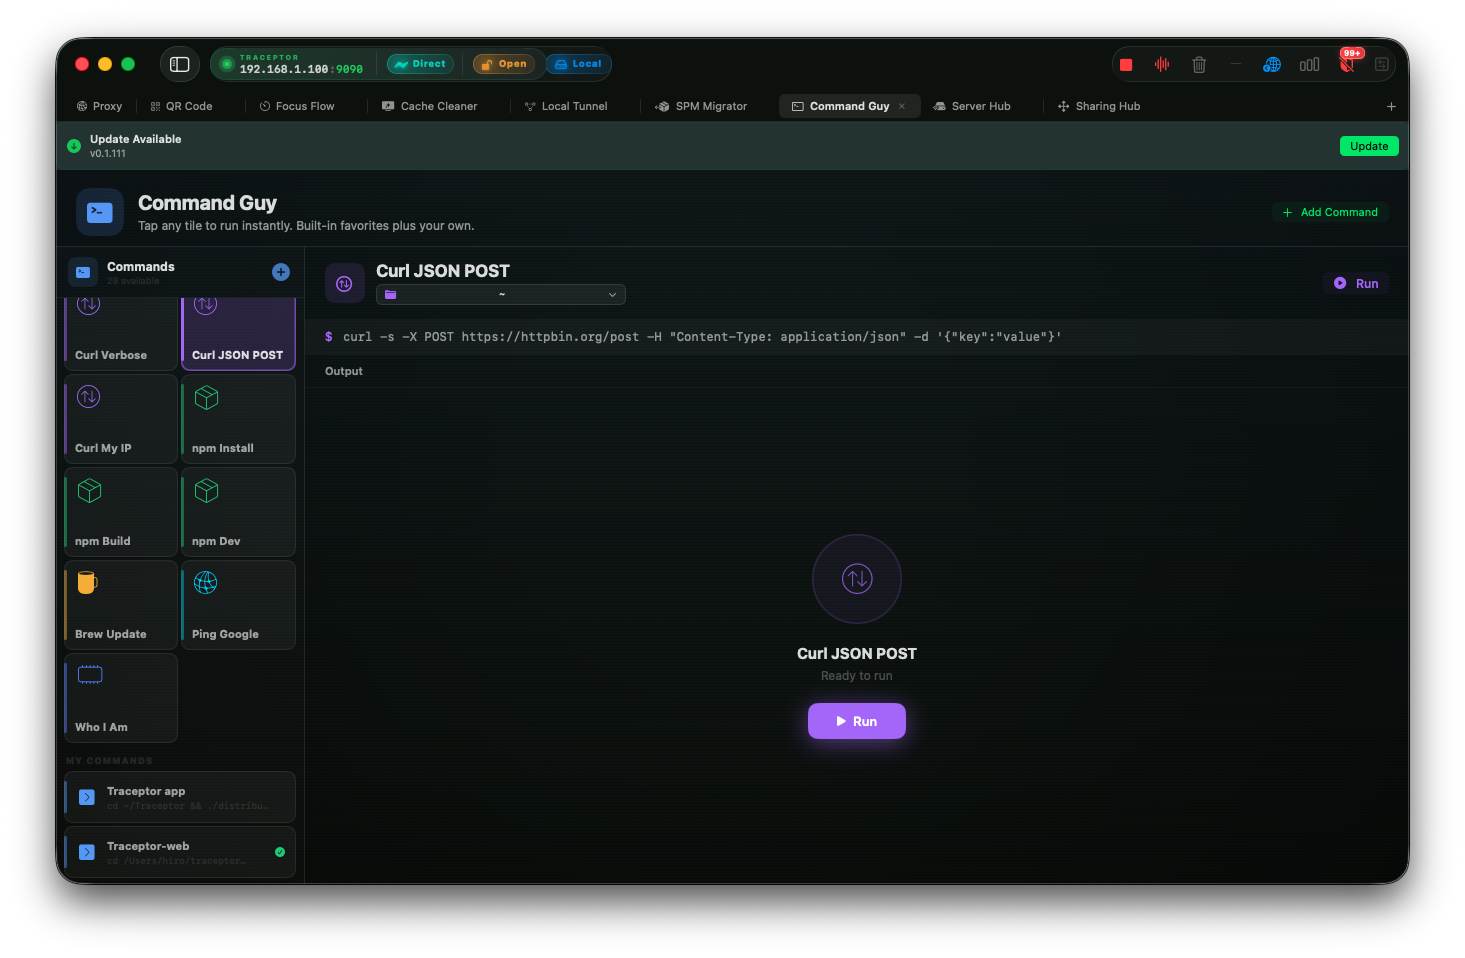The image size is (1465, 958).
Task: Switch to the Local Tunnel tab
Action: coord(566,106)
